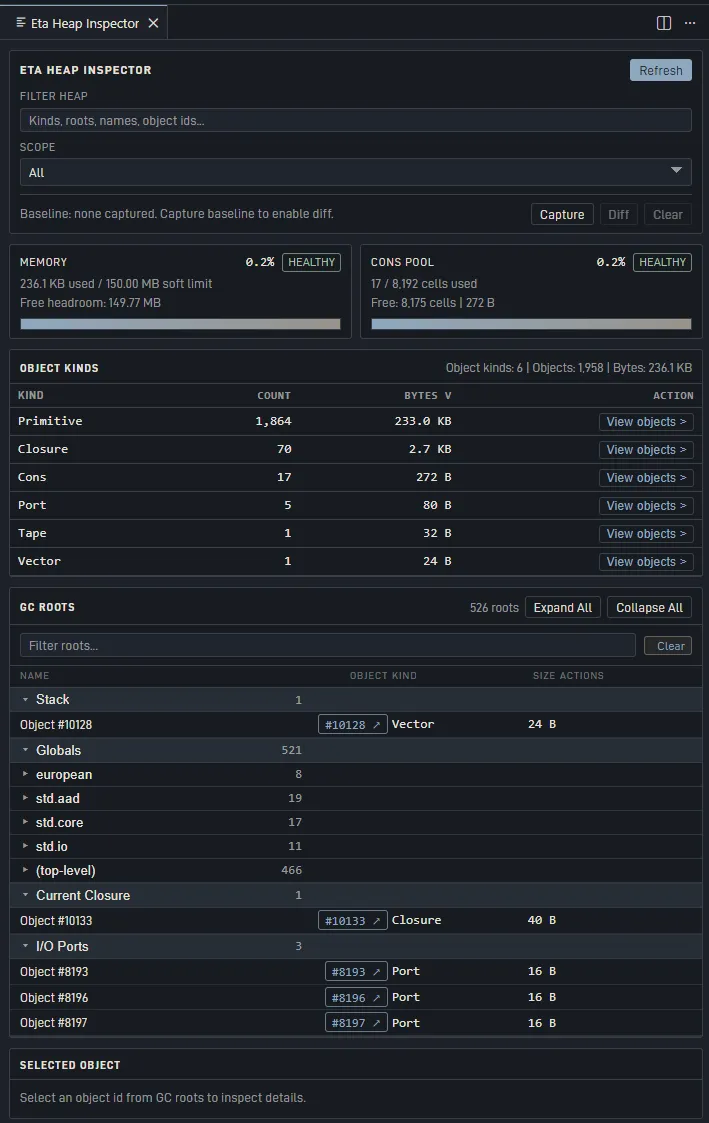Image resolution: width=709 pixels, height=1123 pixels.
Task: Click the Free headroom 149.77 MB text
Action: point(90,303)
